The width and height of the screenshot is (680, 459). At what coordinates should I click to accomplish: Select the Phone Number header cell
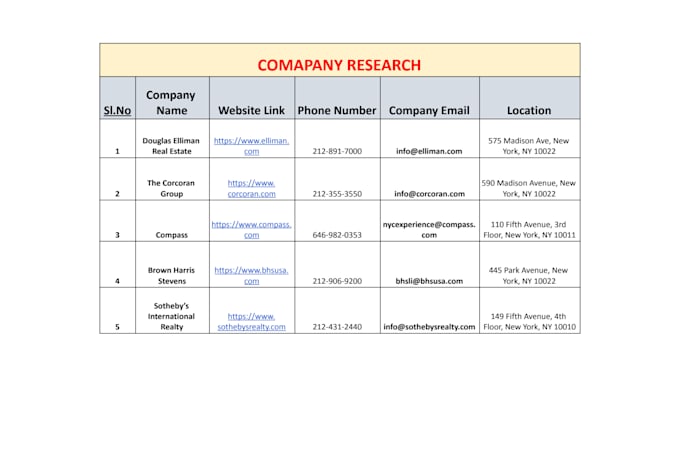point(337,98)
